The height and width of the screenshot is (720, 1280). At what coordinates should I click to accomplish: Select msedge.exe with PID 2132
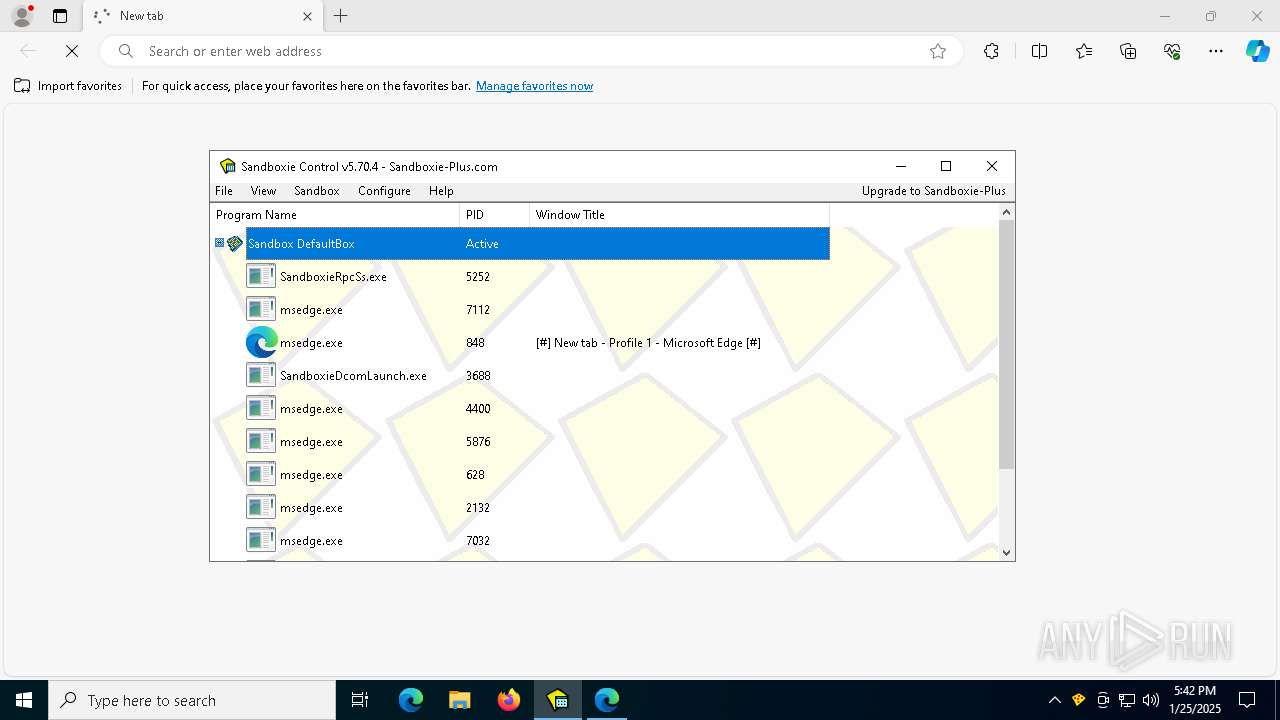538,507
